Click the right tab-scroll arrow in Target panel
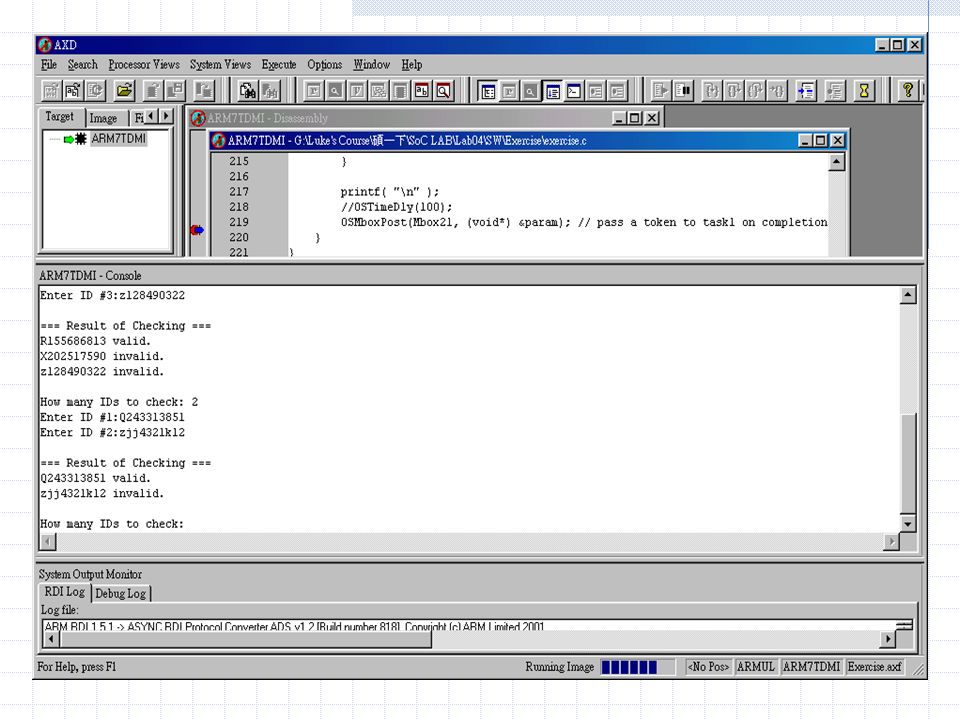The height and width of the screenshot is (720, 960). pos(166,116)
